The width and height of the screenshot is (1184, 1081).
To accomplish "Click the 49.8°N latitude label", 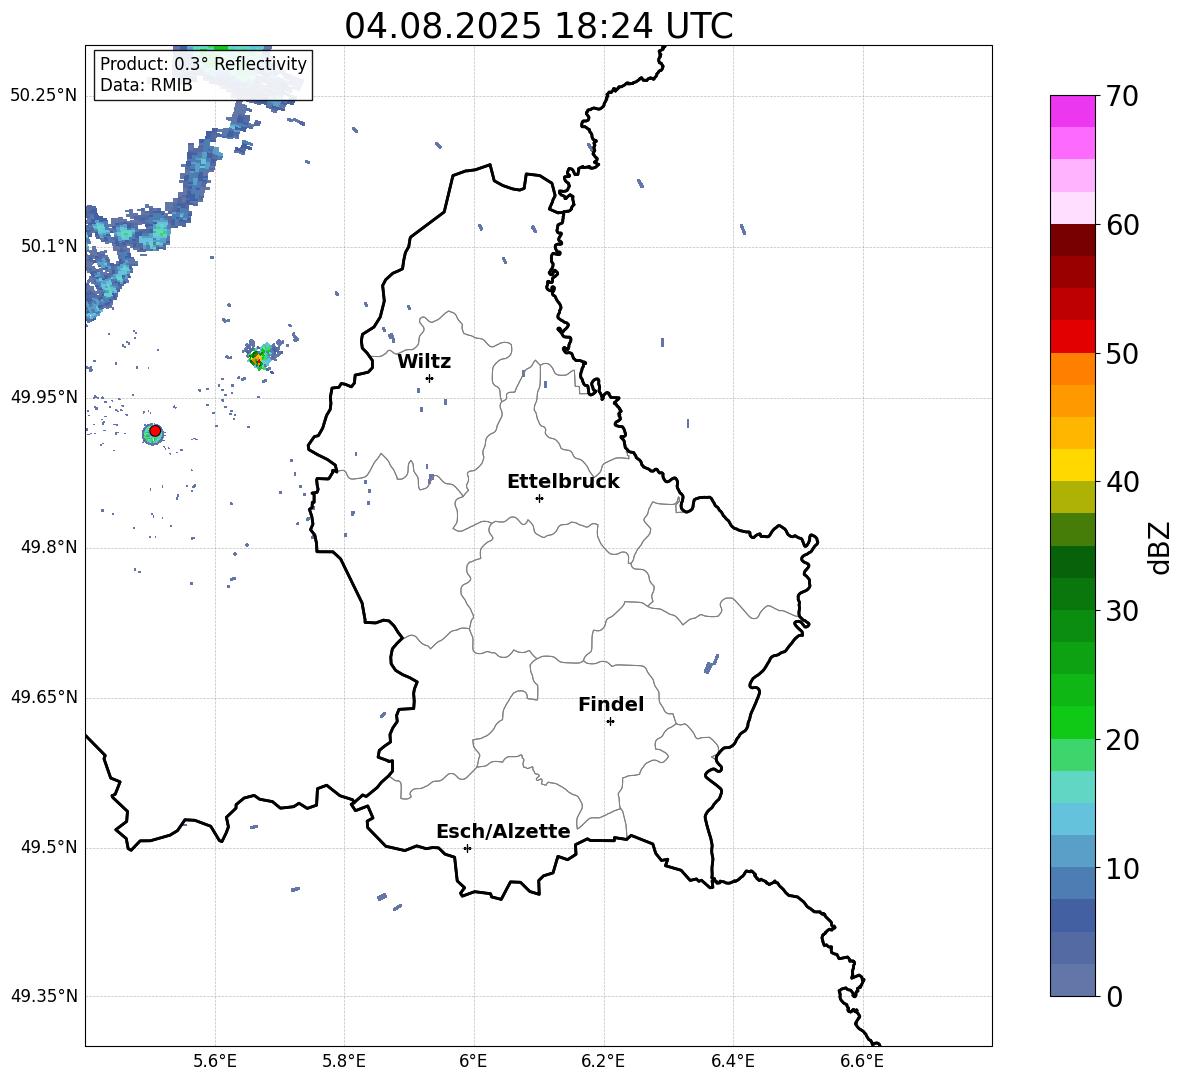I will pyautogui.click(x=49, y=547).
